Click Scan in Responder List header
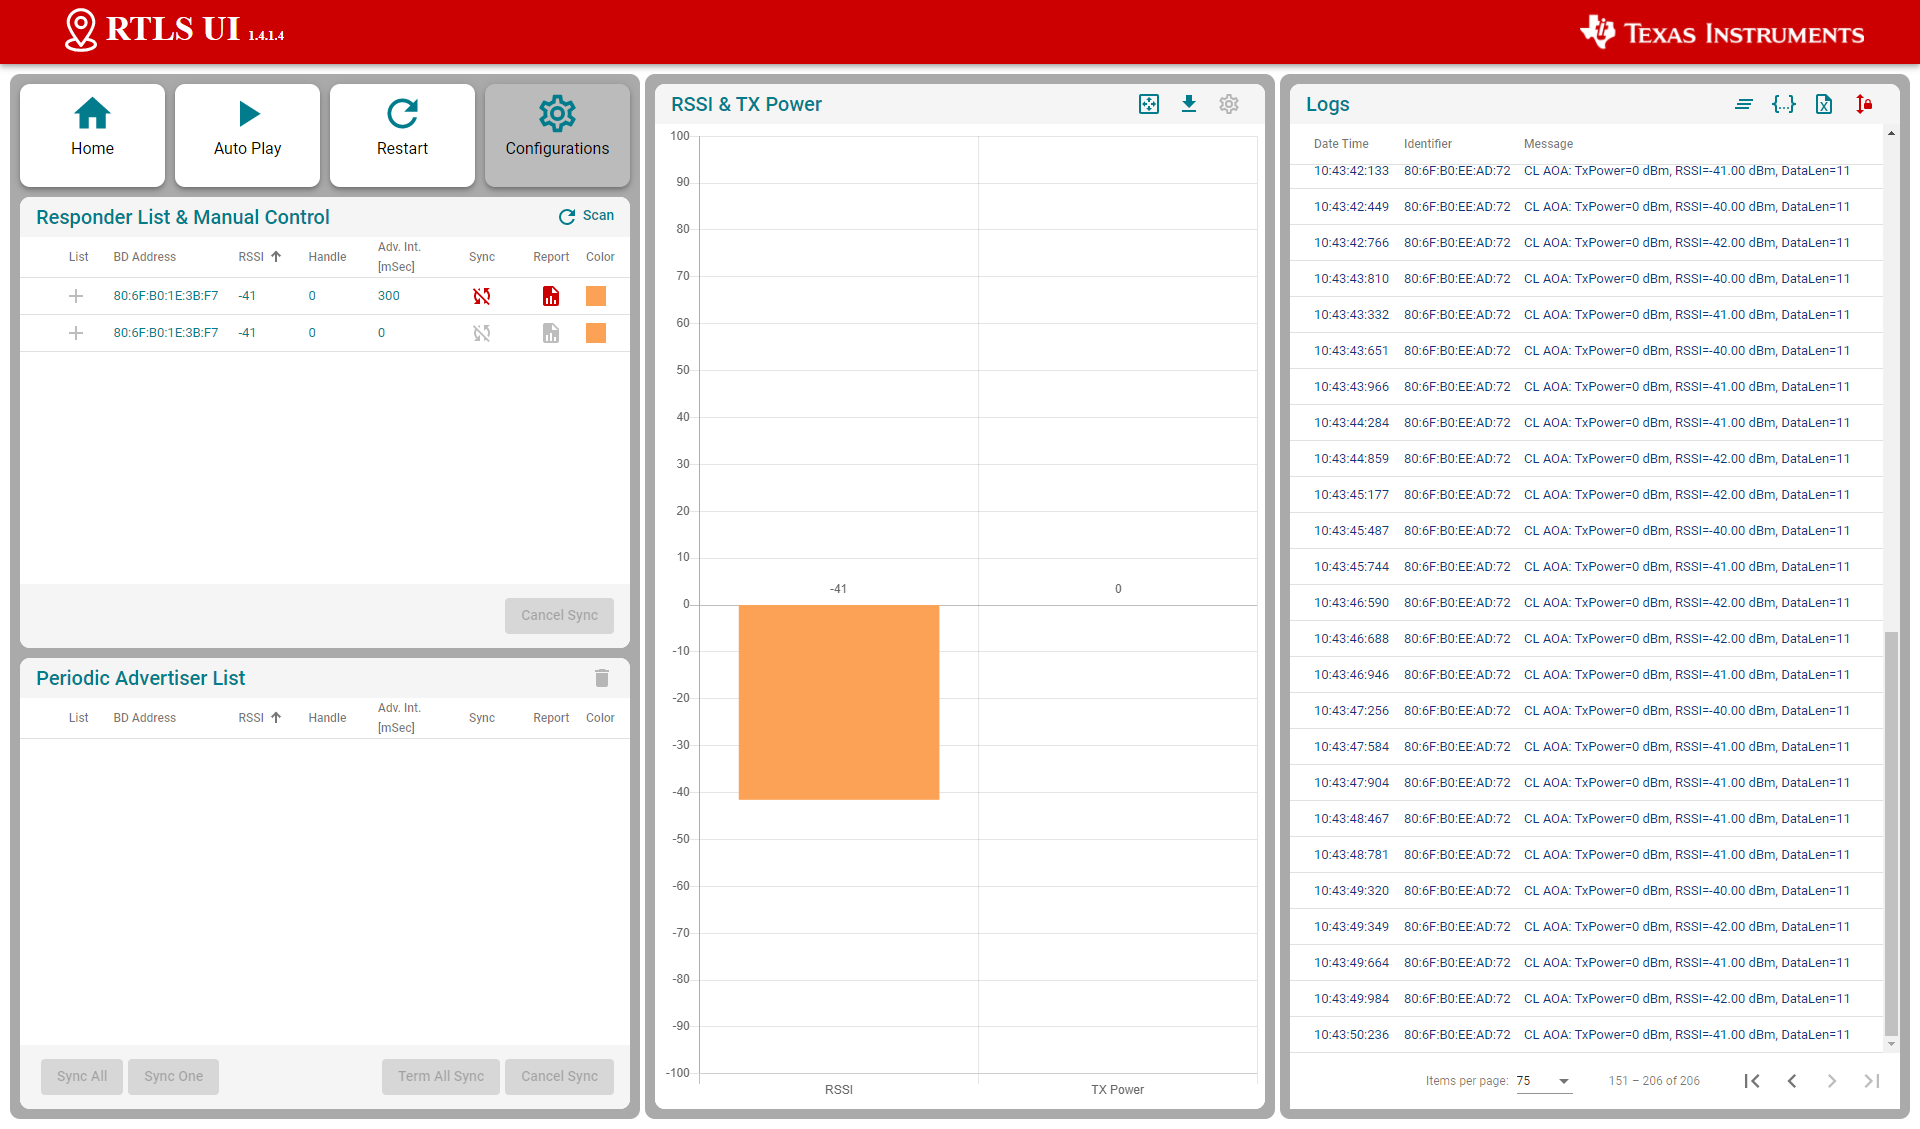 (587, 216)
